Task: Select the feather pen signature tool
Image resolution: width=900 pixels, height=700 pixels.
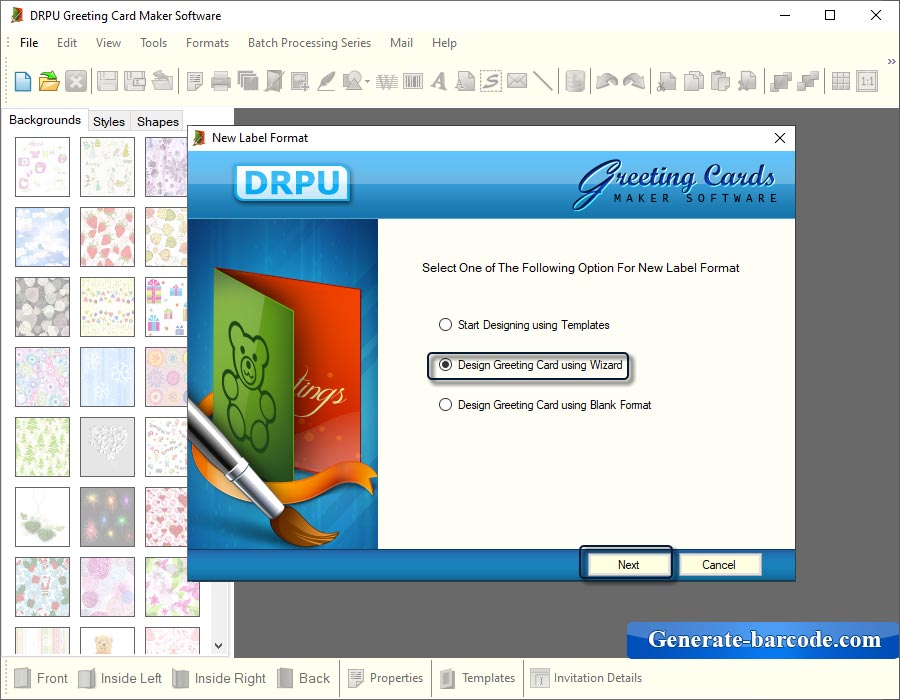Action: pyautogui.click(x=326, y=81)
